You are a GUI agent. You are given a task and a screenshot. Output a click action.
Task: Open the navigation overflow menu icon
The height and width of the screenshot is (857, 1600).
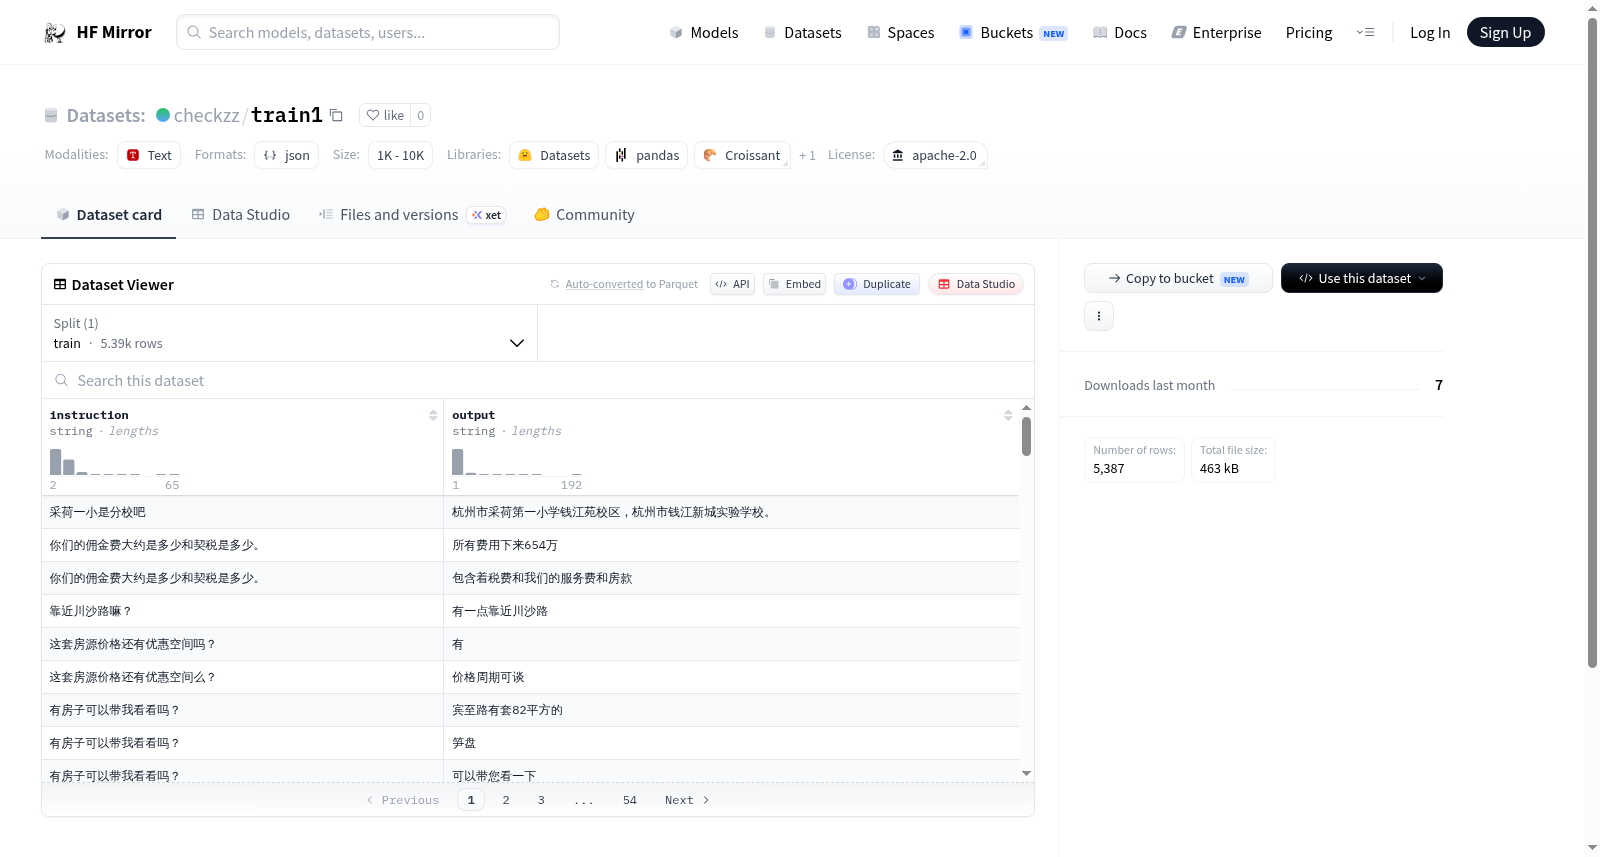point(1365,33)
